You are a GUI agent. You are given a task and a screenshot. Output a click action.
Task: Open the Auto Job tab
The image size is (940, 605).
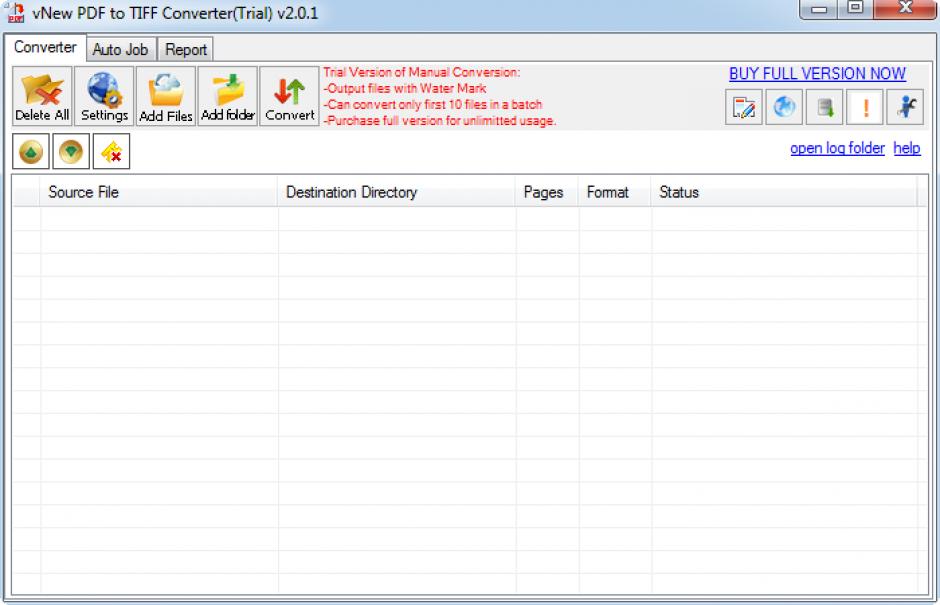120,50
